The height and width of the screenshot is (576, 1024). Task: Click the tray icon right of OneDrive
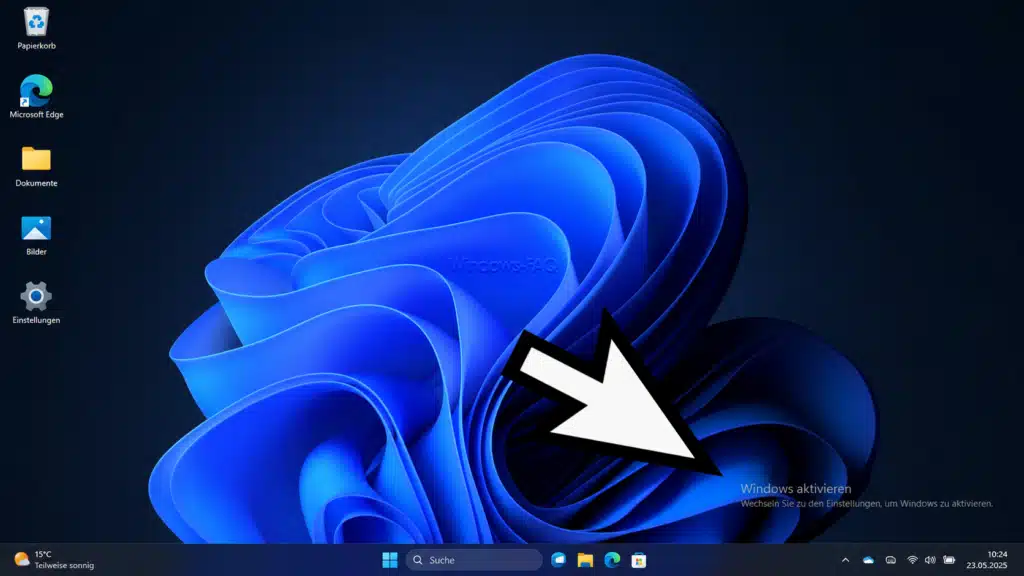point(890,560)
